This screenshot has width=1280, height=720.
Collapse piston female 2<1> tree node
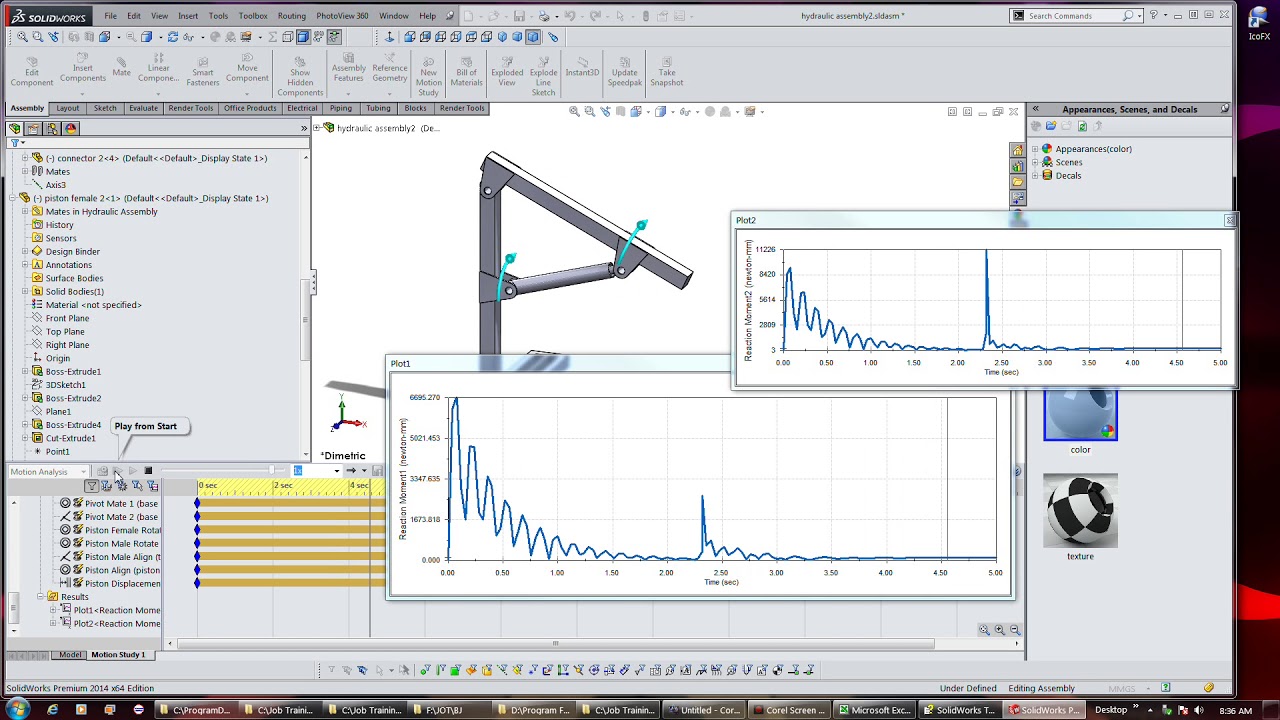click(x=13, y=198)
